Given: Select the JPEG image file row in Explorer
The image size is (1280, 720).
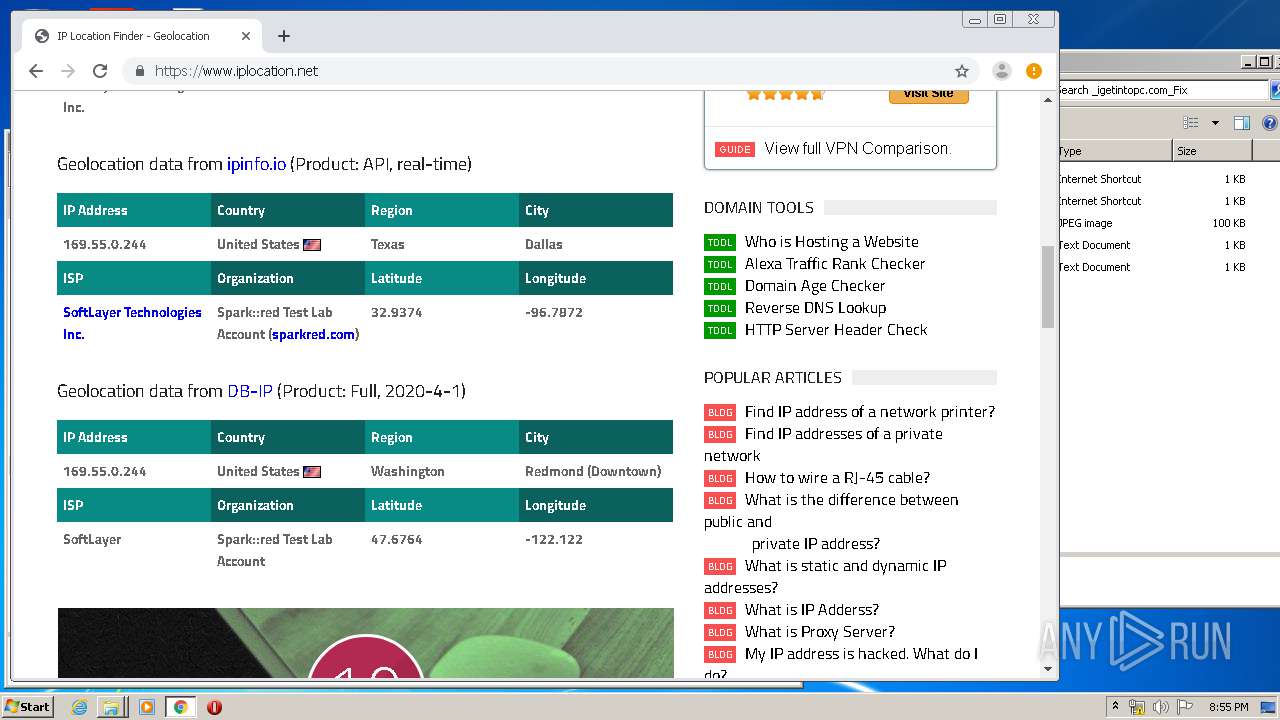Looking at the screenshot, I should point(1154,223).
